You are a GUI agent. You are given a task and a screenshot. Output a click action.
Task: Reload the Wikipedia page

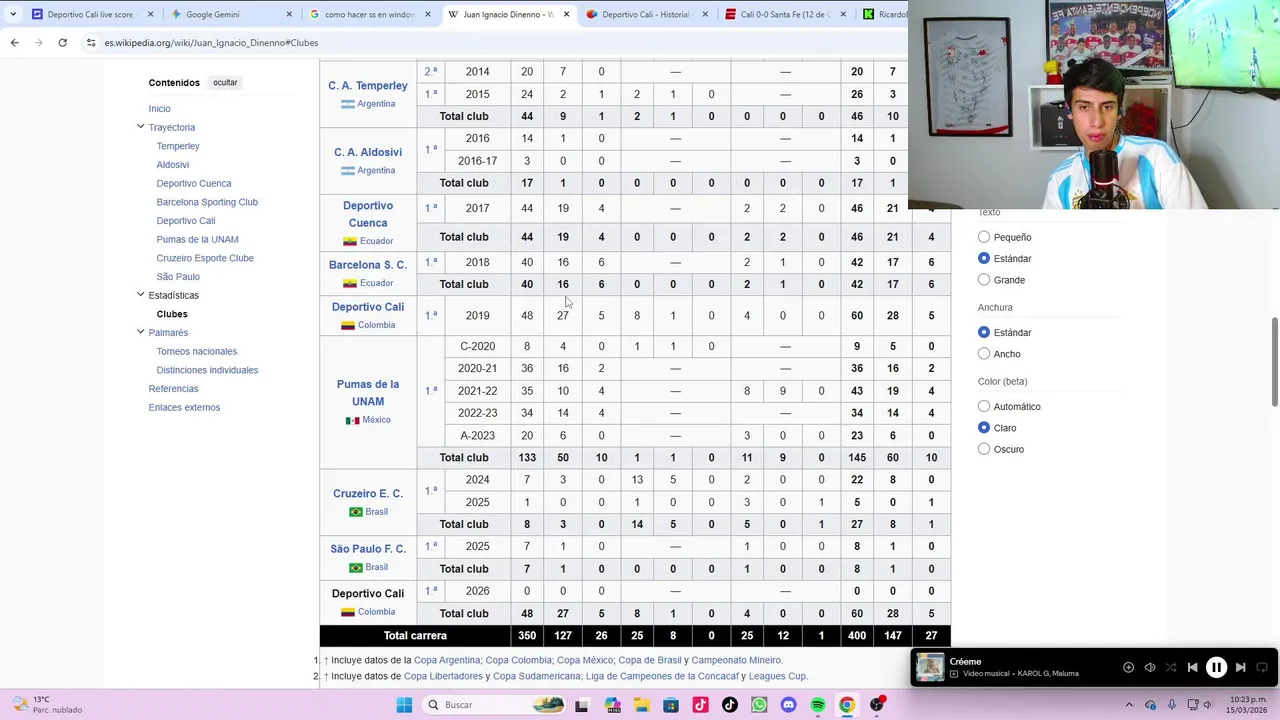point(62,42)
